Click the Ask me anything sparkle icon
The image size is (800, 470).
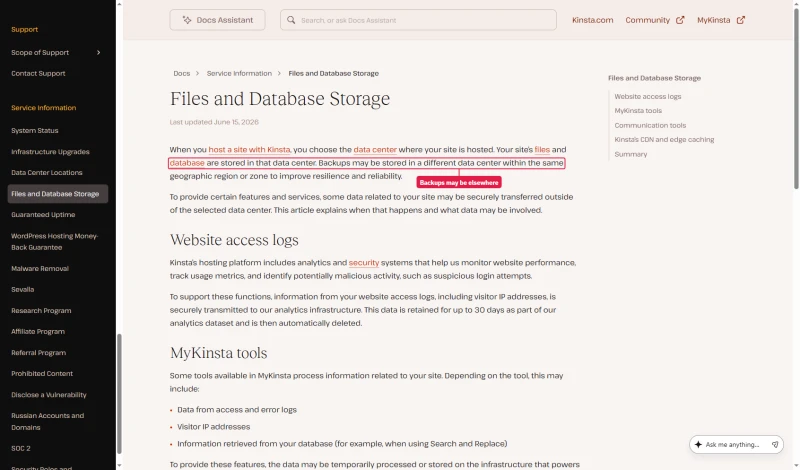pyautogui.click(x=698, y=444)
